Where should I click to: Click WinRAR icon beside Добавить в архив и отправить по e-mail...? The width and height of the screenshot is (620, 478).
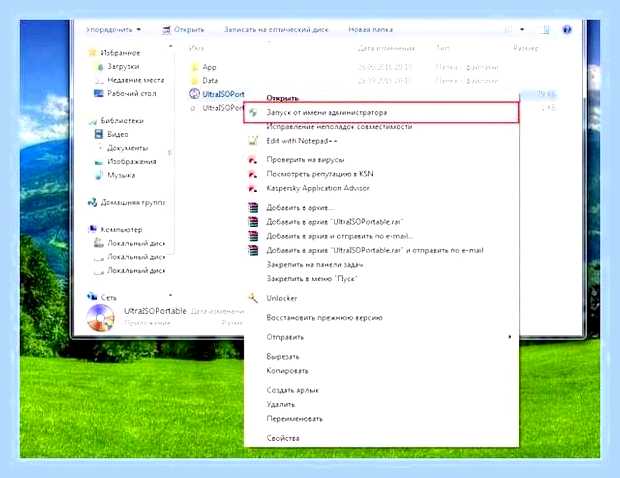tap(253, 236)
